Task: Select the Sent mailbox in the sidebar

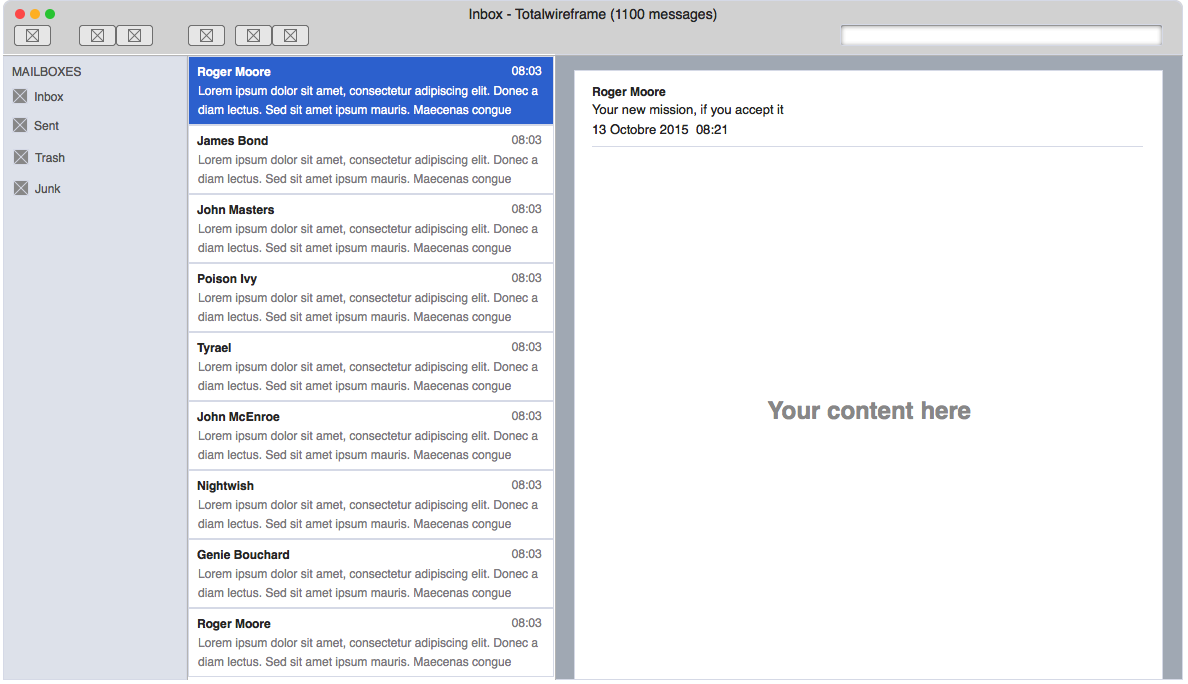Action: pos(46,126)
